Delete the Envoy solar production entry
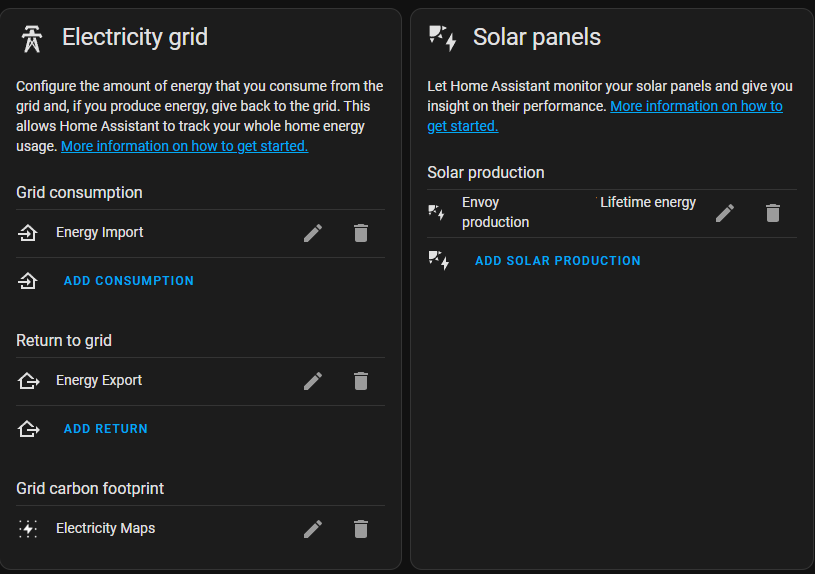The height and width of the screenshot is (574, 815). [x=773, y=213]
